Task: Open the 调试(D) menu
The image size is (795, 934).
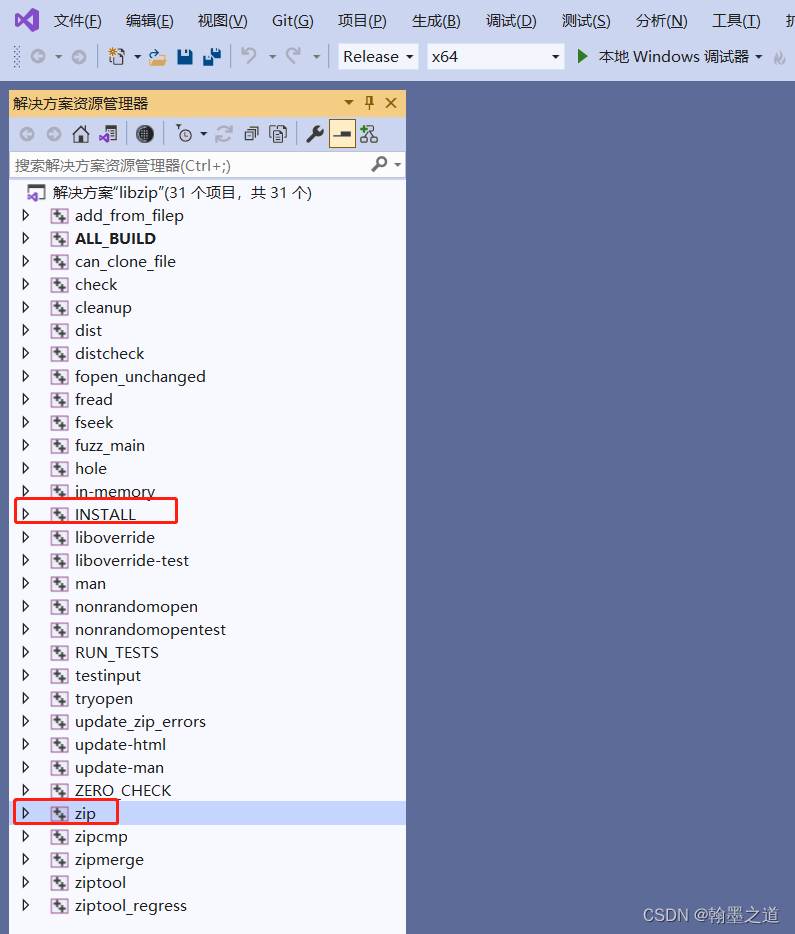Action: [511, 21]
